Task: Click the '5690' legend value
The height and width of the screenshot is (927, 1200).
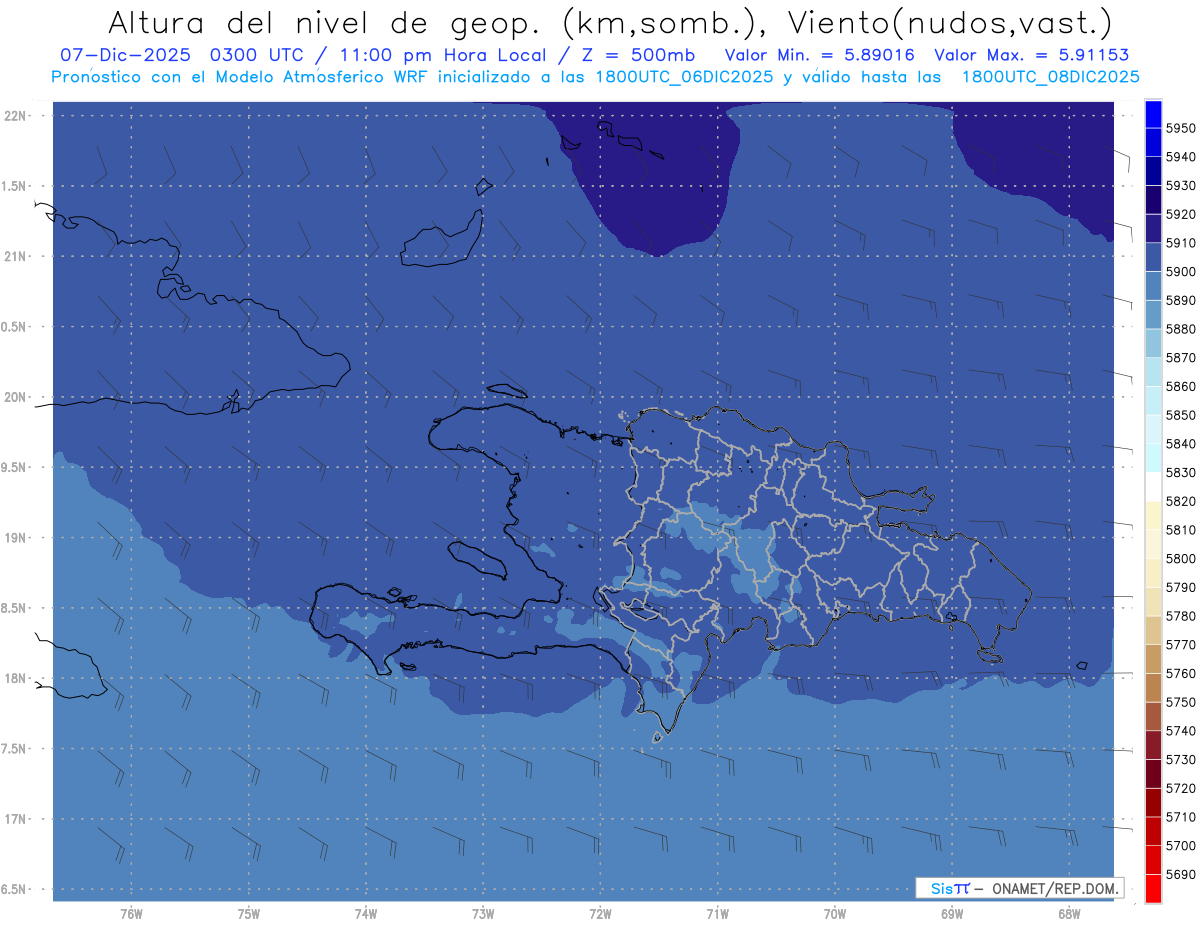Action: point(1180,874)
